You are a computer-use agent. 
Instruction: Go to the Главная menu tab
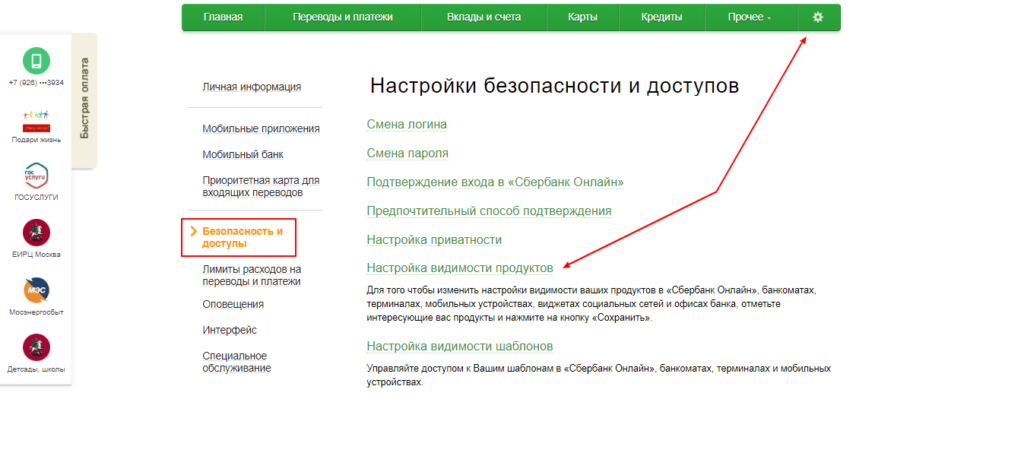[x=223, y=17]
